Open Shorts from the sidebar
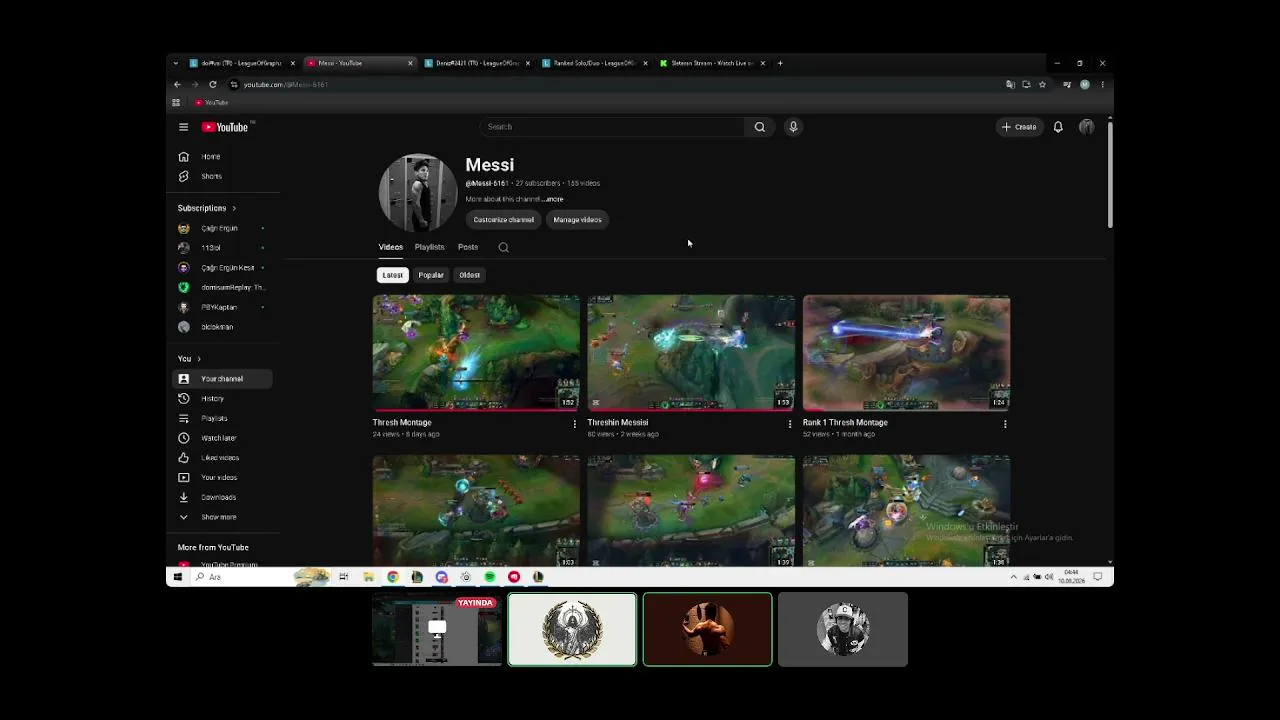Image resolution: width=1280 pixels, height=720 pixels. point(211,176)
